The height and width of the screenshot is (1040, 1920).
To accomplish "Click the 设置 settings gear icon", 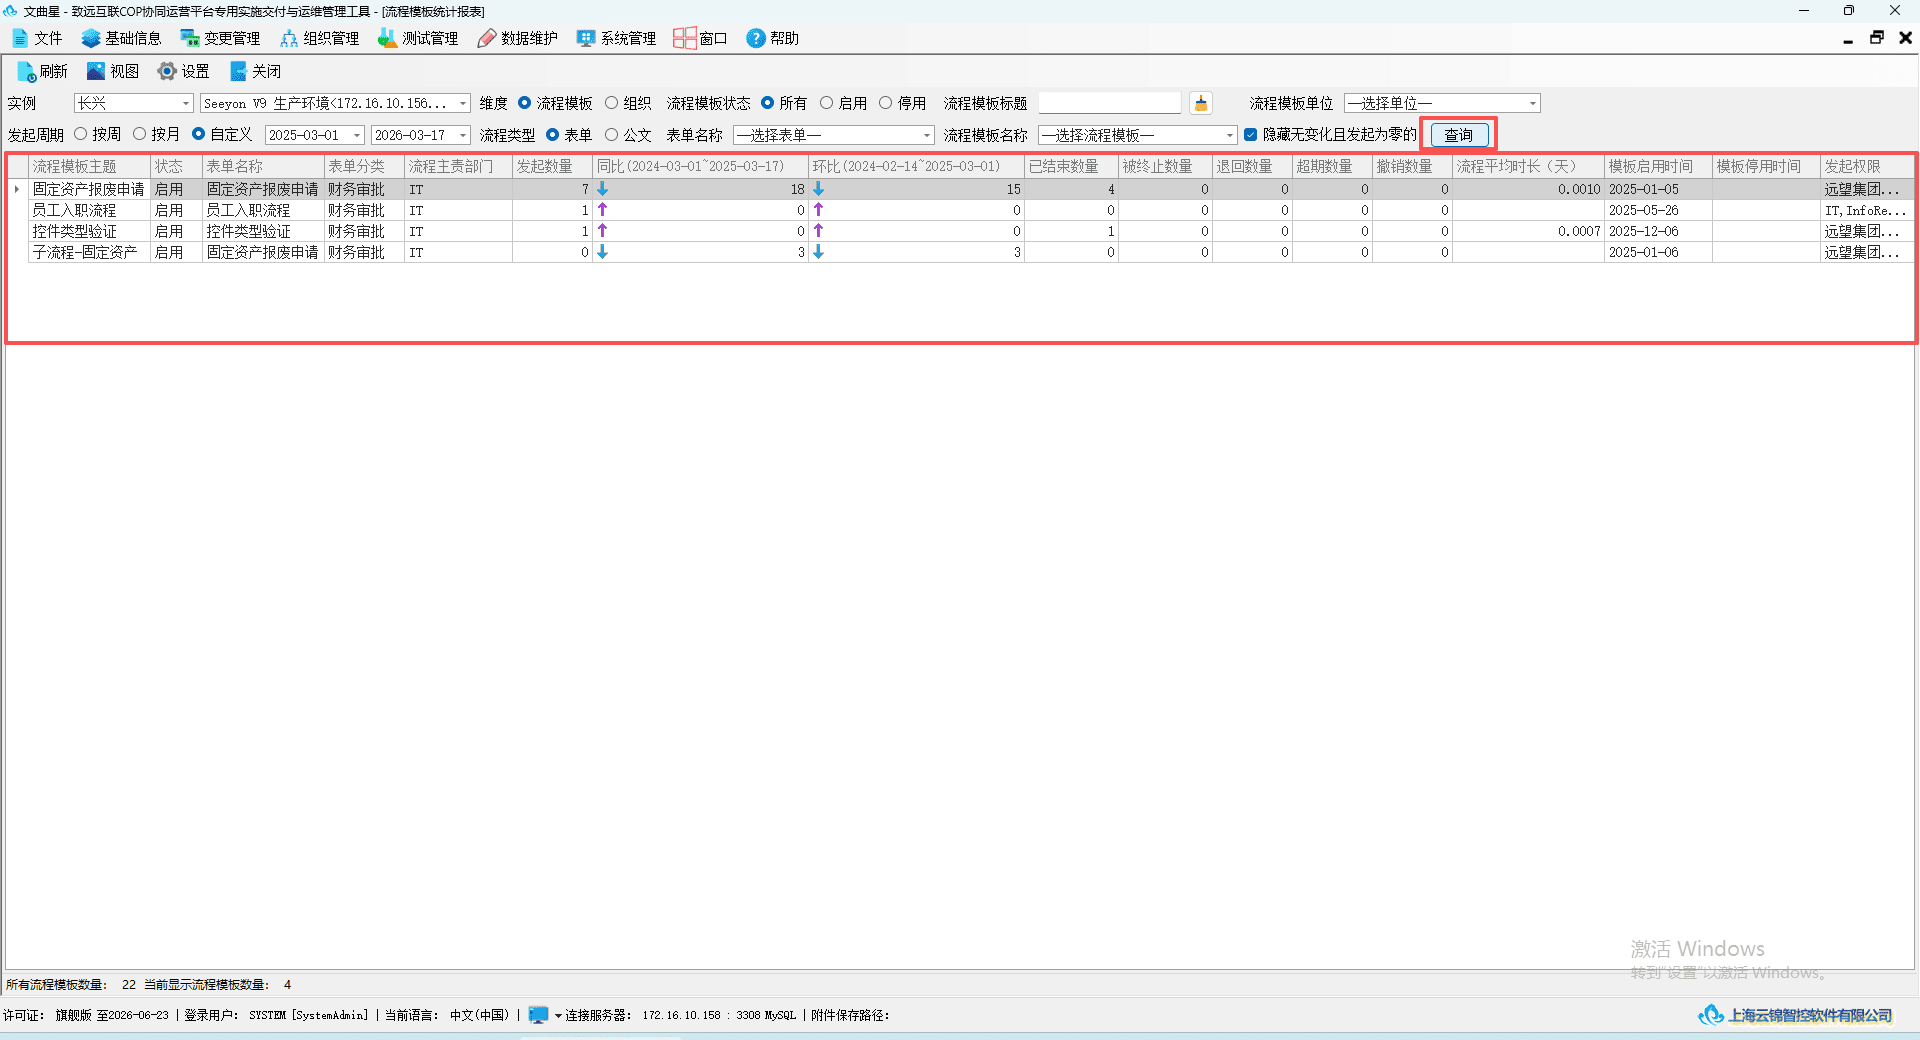I will pos(167,71).
